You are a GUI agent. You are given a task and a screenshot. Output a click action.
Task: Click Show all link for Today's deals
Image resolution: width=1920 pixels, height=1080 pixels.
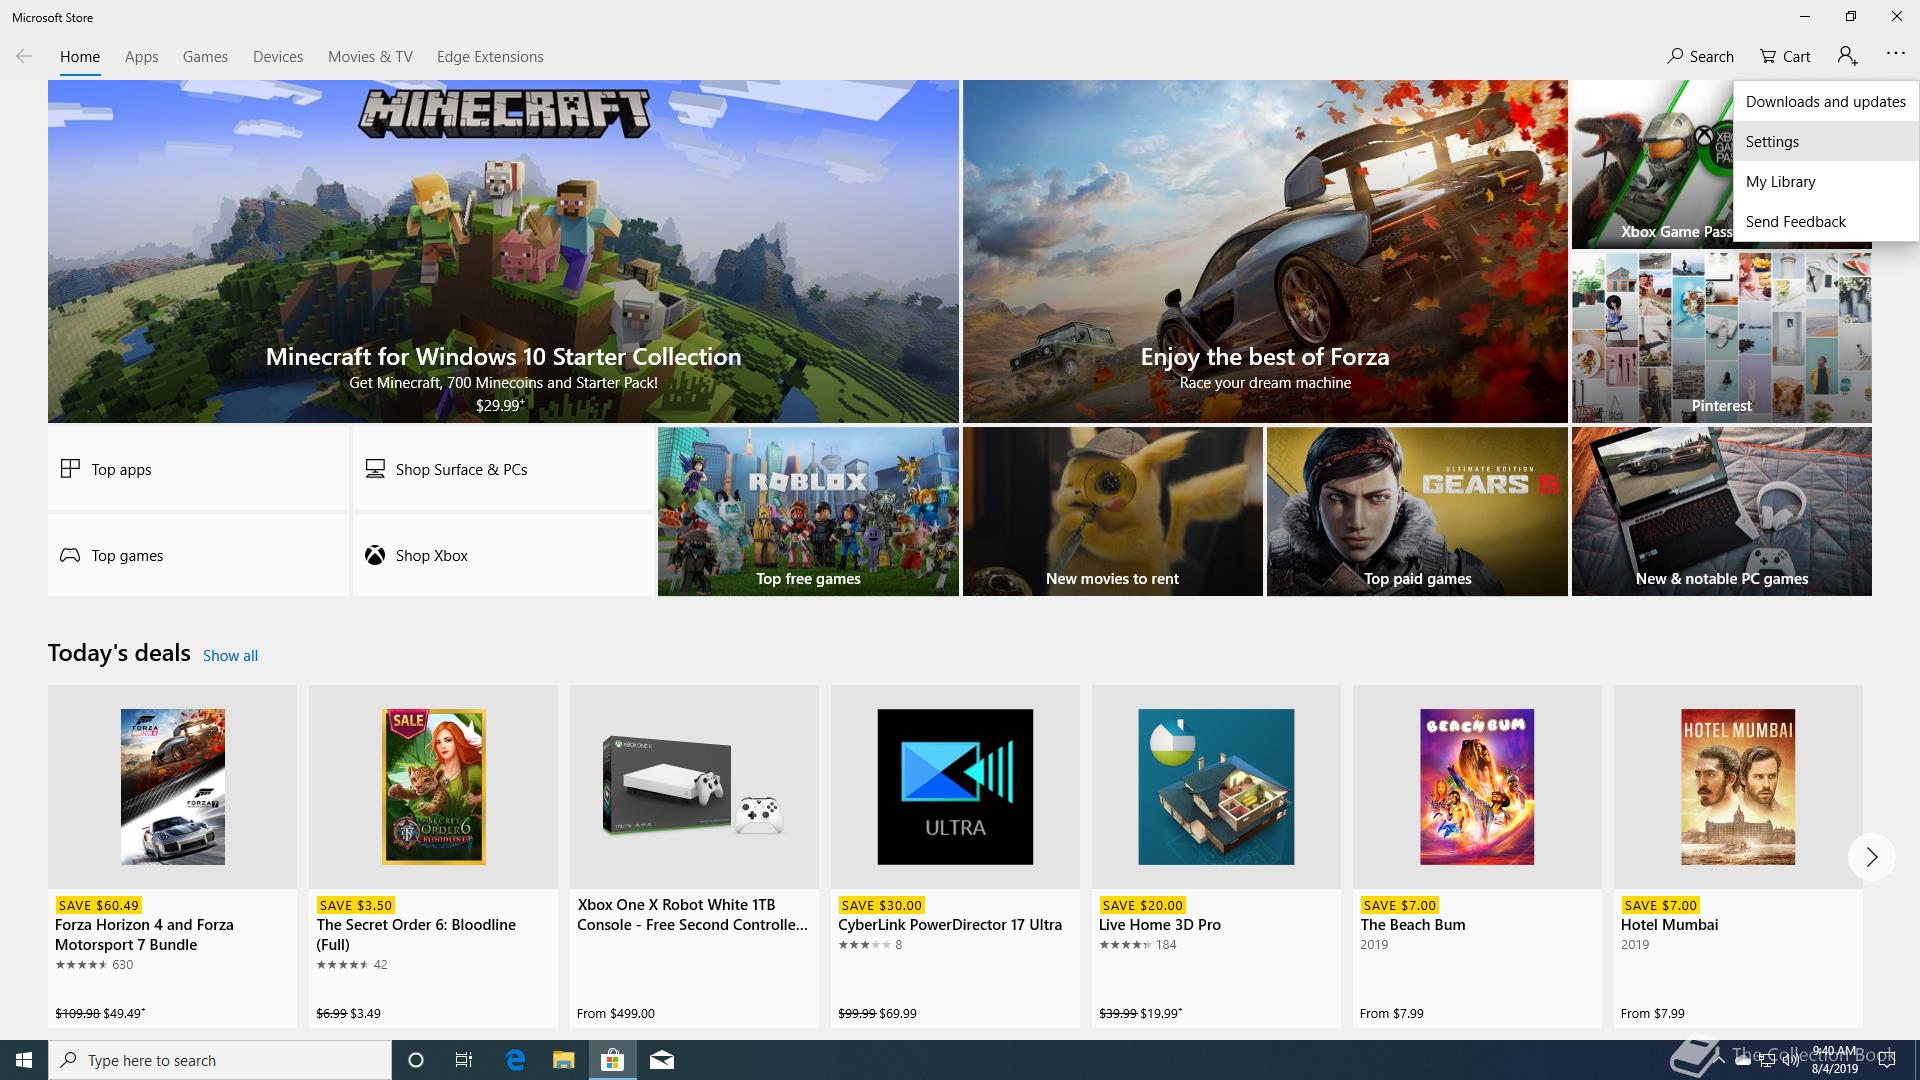[230, 655]
